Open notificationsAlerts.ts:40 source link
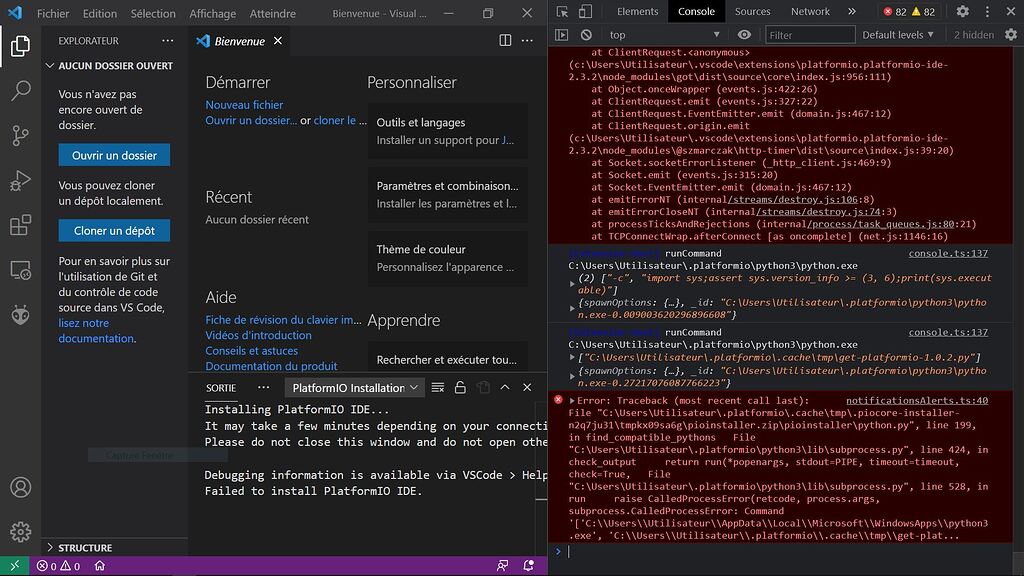The height and width of the screenshot is (576, 1024). (x=917, y=400)
